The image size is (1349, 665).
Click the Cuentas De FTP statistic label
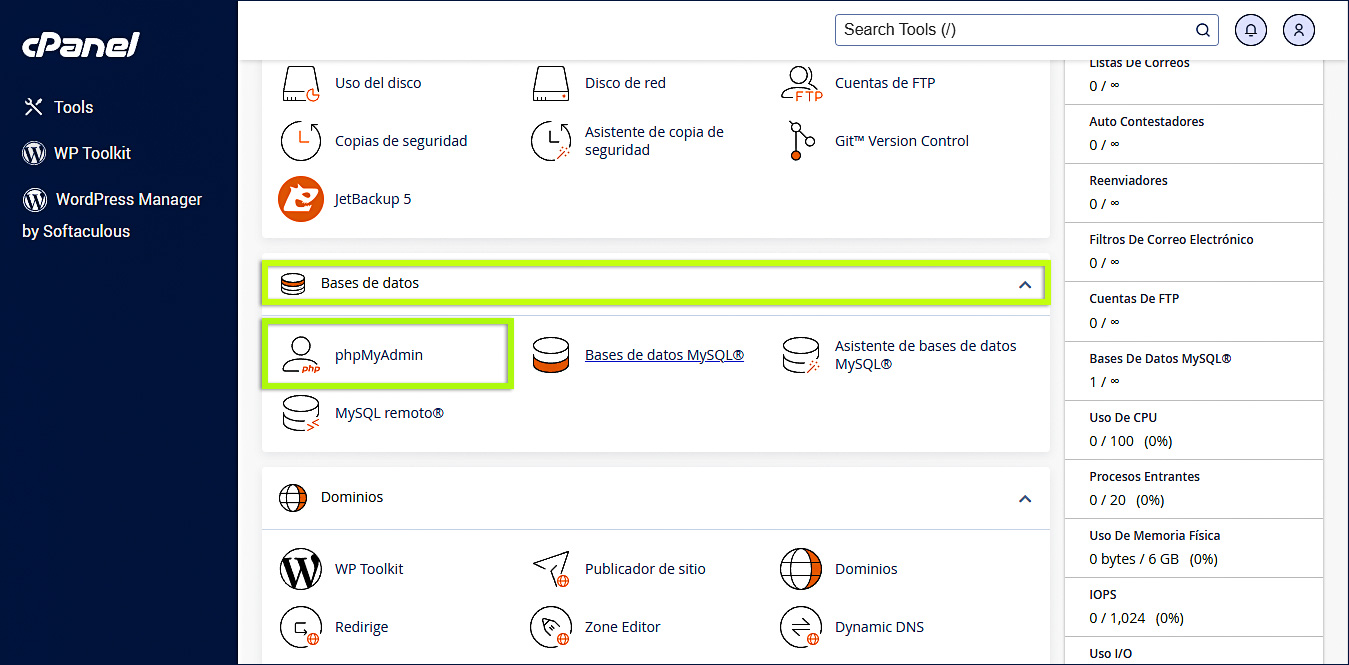pos(1134,299)
